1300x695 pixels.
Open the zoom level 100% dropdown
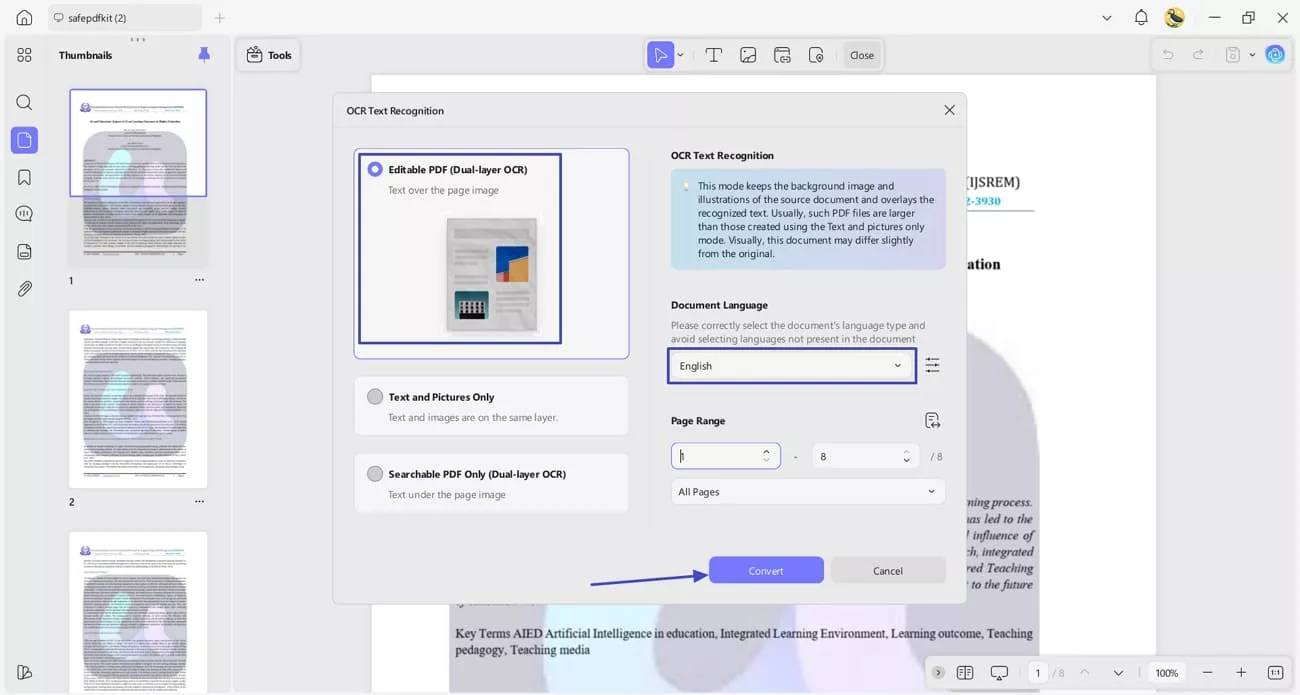coord(1166,673)
